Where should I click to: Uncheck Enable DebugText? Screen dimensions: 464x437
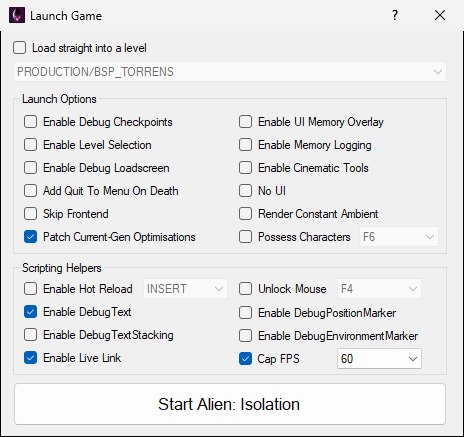coord(30,312)
